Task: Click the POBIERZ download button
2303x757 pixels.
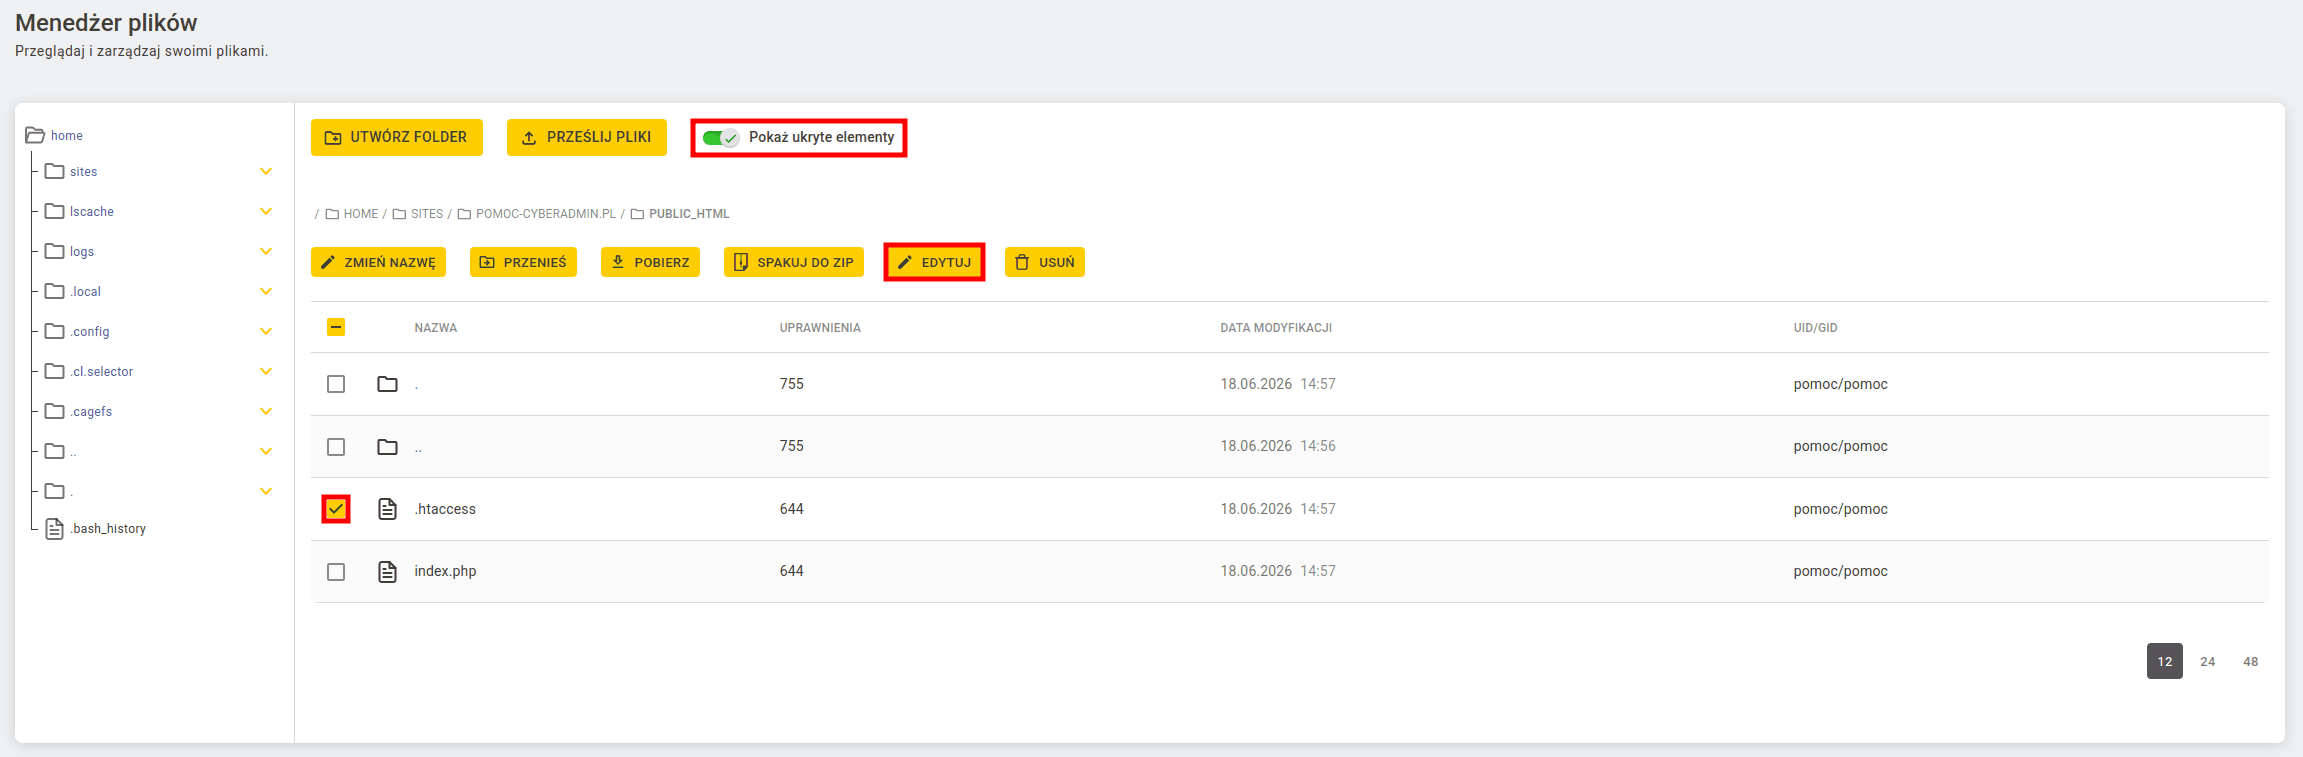Action: pos(650,262)
